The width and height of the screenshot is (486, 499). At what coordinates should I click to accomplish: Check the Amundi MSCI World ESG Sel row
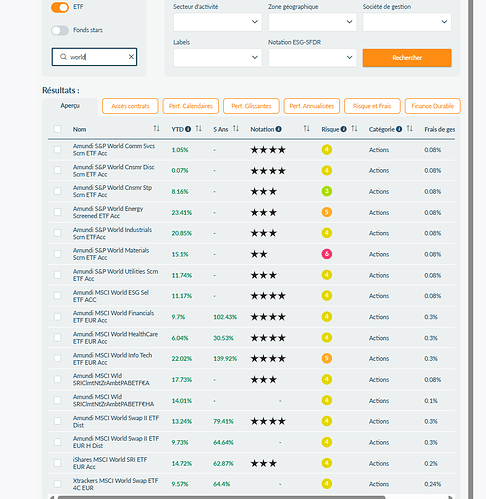[x=58, y=296]
